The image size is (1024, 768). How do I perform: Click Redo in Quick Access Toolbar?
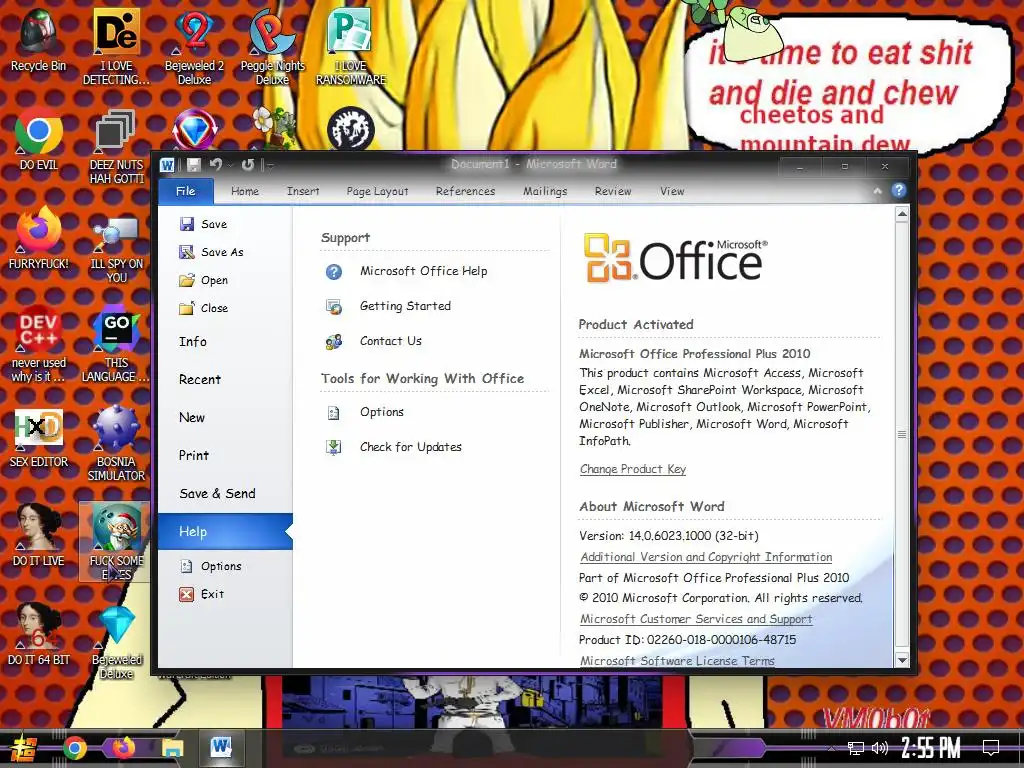tap(248, 165)
